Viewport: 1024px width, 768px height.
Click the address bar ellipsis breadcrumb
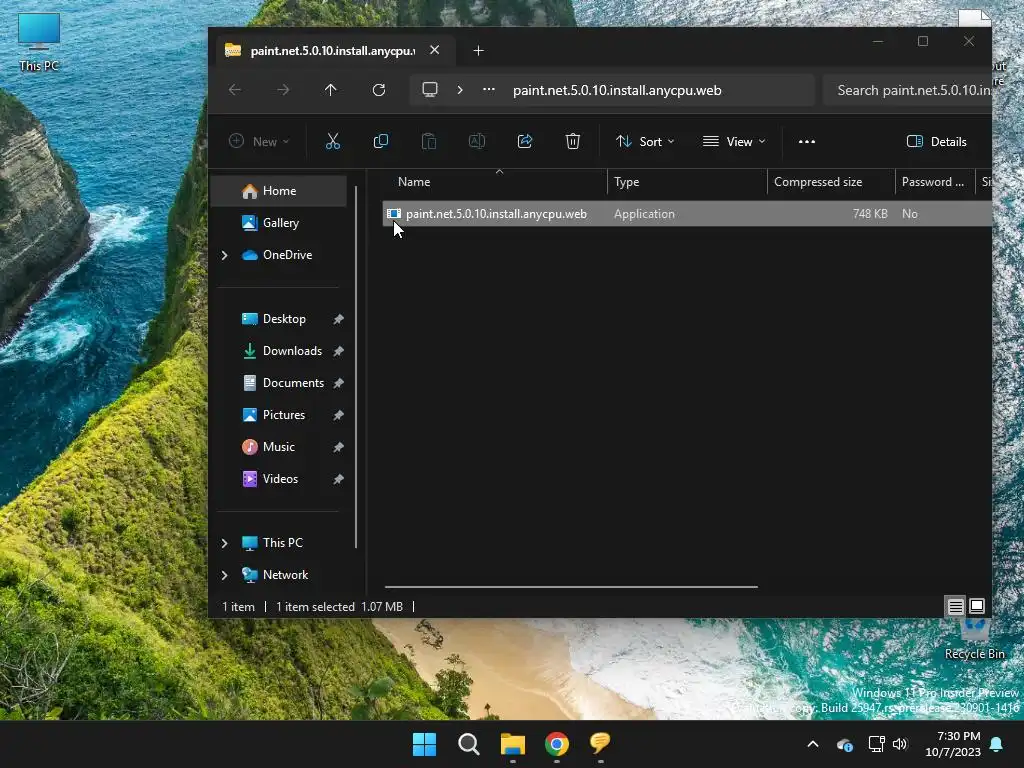point(488,90)
